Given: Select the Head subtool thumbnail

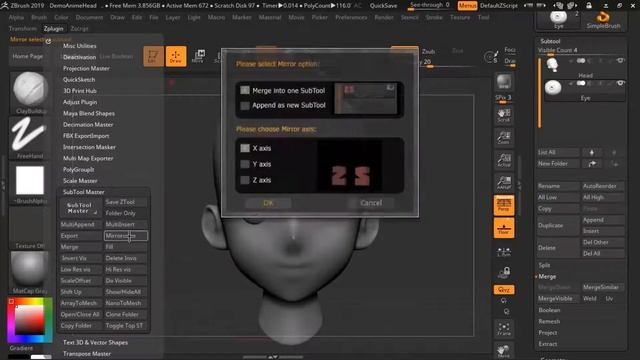Looking at the screenshot, I should (552, 65).
